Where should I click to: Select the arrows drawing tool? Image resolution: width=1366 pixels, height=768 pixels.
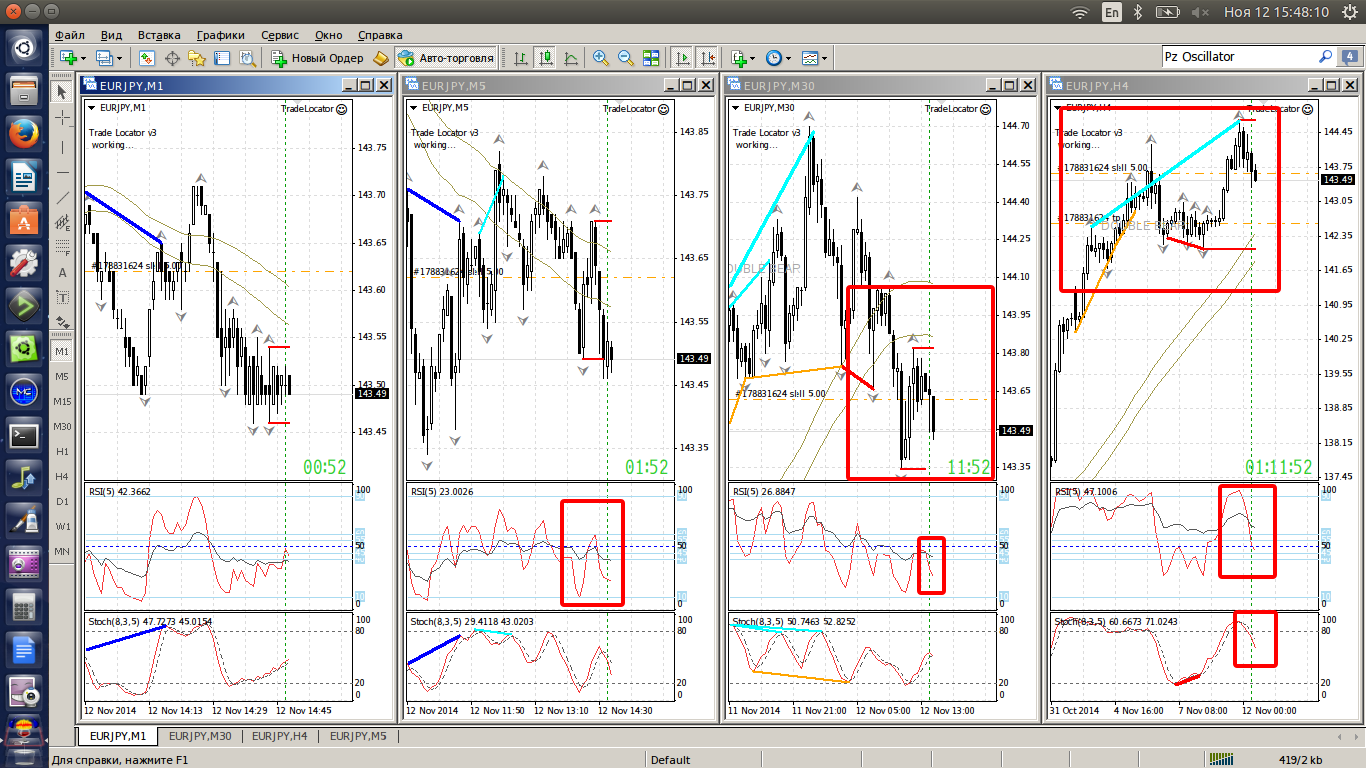pos(62,323)
